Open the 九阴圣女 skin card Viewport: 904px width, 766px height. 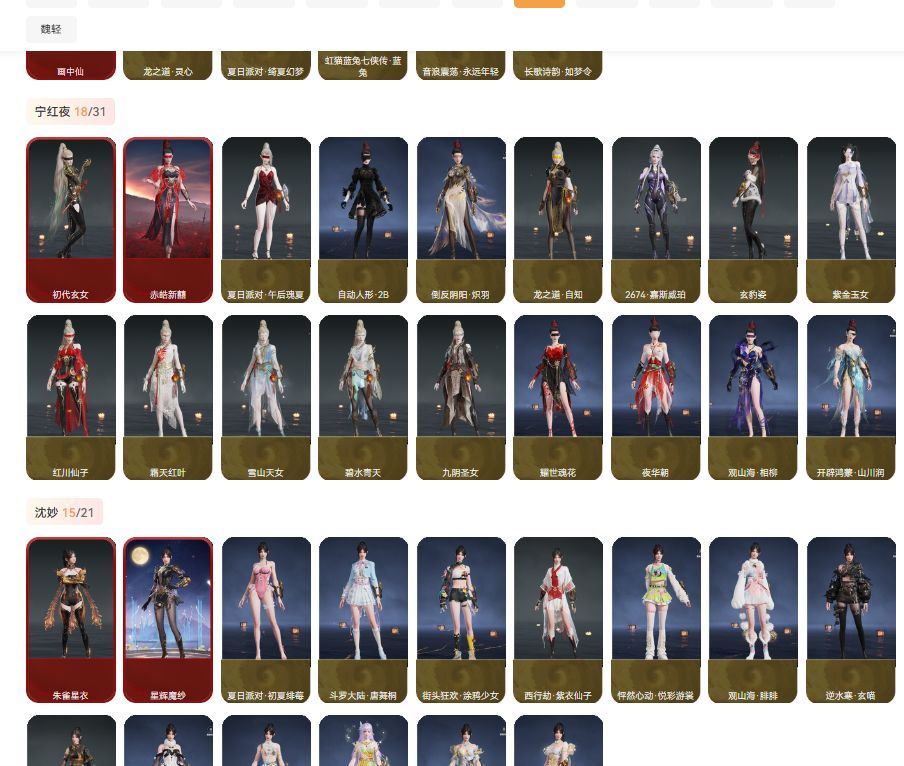461,397
